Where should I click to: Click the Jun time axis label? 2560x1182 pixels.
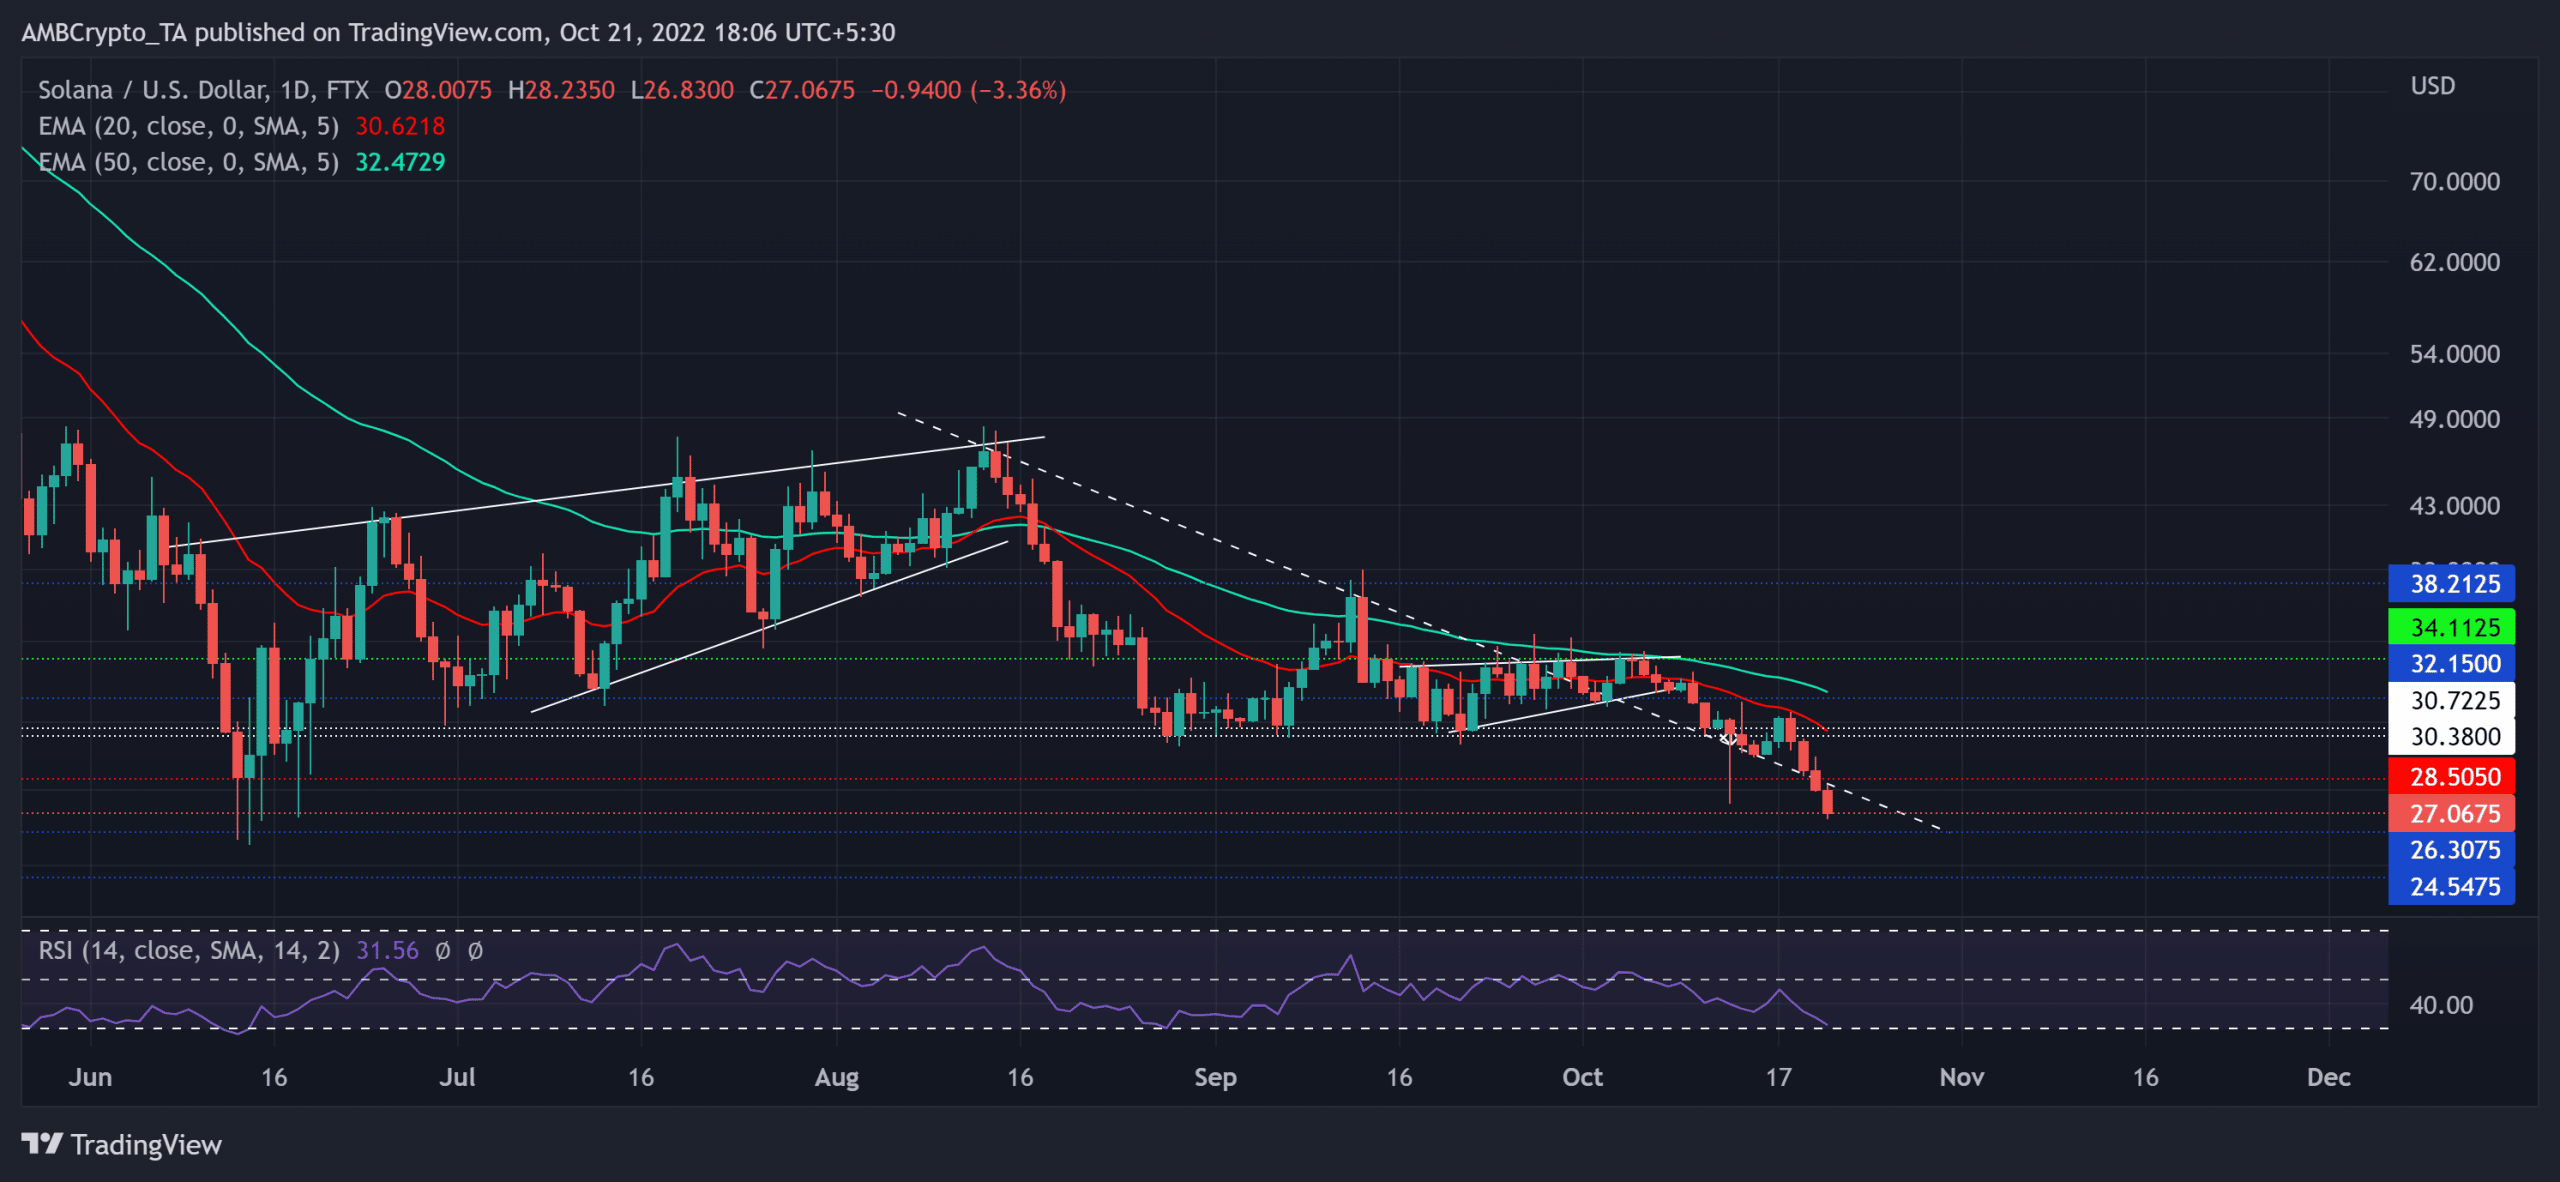pyautogui.click(x=90, y=1077)
